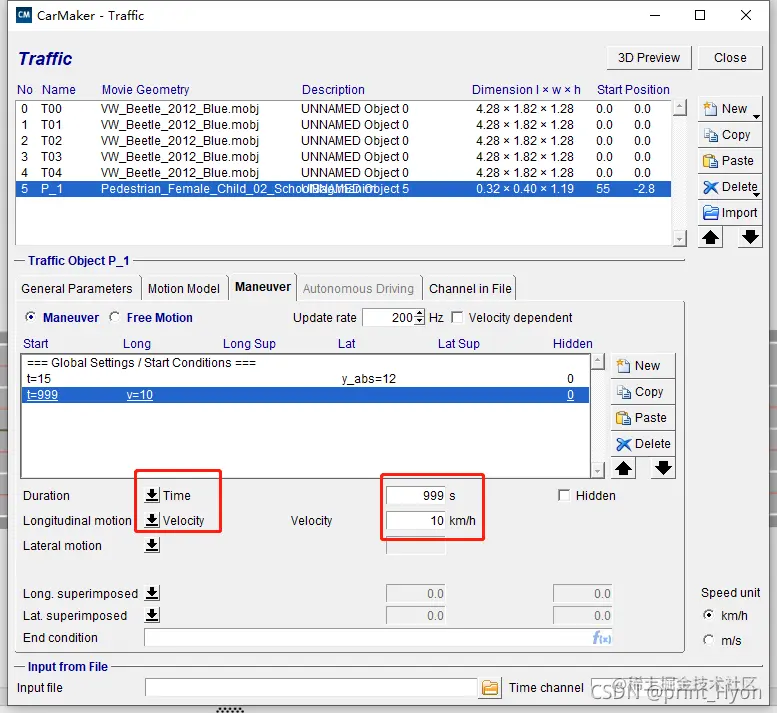Image resolution: width=777 pixels, height=713 pixels.
Task: Increase the Update rate value
Action: point(420,313)
